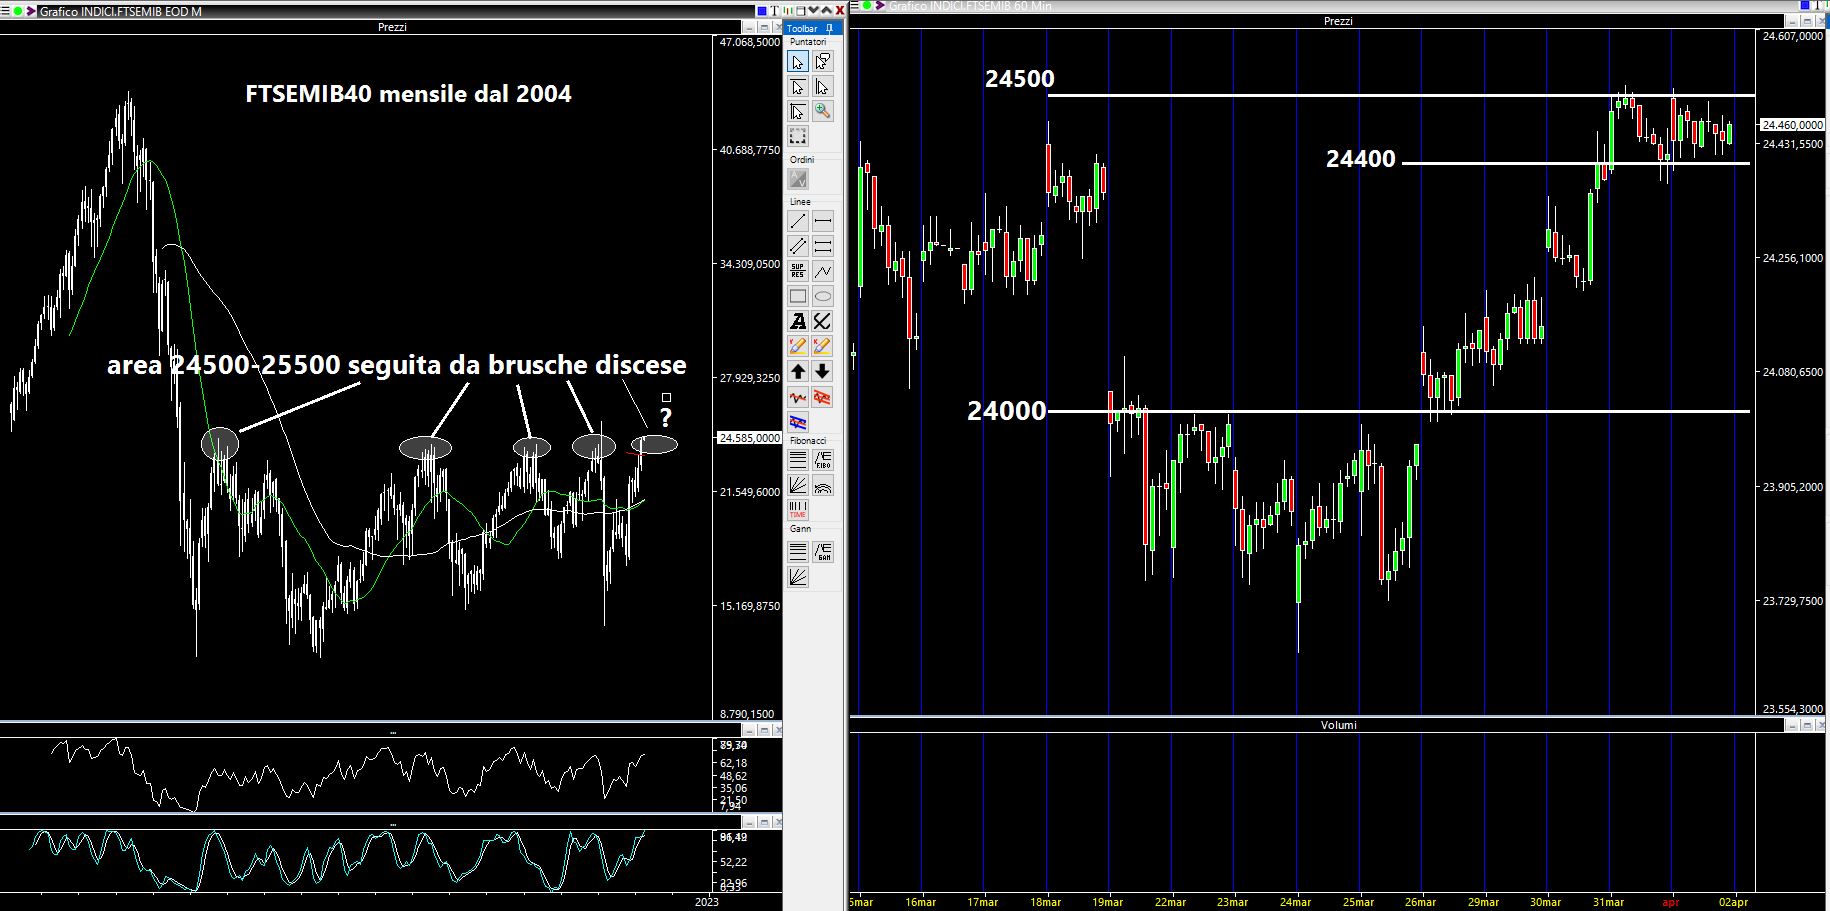Activate the zoom magnifier tool

click(822, 112)
